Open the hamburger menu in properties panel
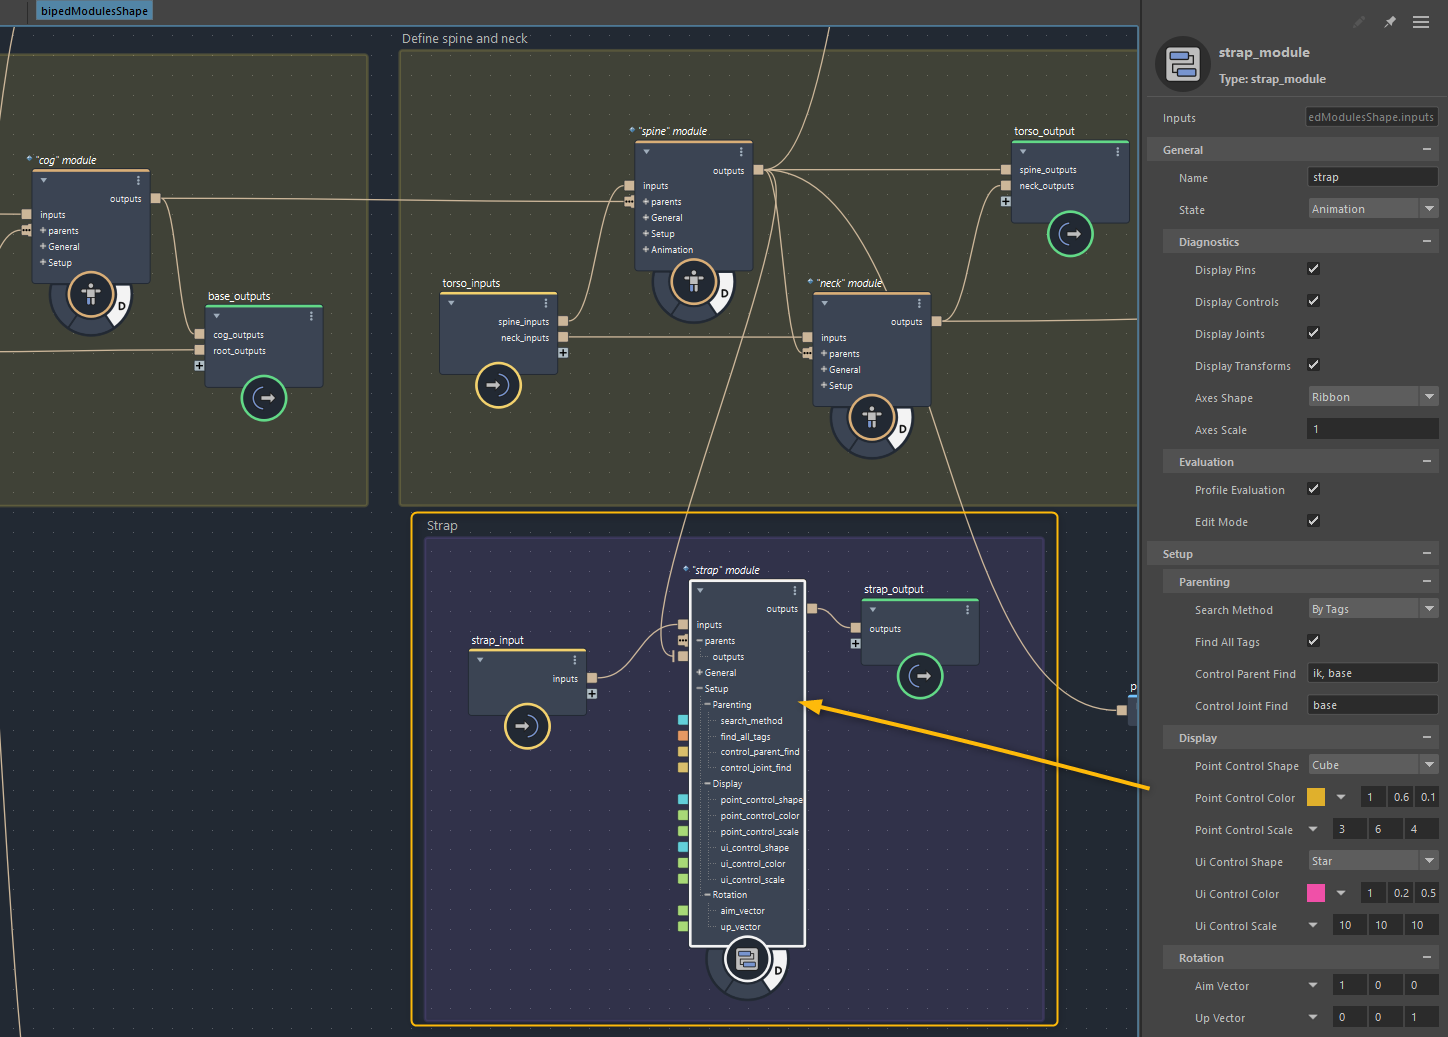Screen dimensions: 1448x1037 pyautogui.click(x=1420, y=22)
